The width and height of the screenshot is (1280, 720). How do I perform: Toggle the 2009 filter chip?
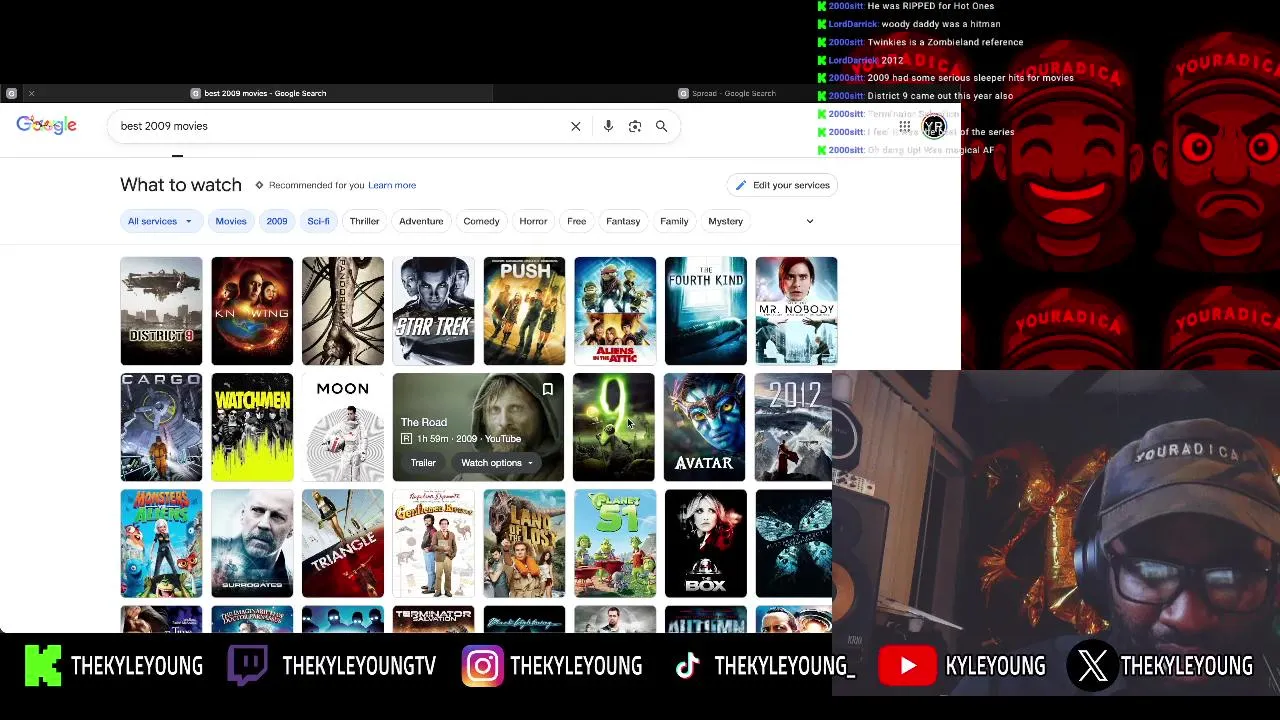(x=277, y=221)
